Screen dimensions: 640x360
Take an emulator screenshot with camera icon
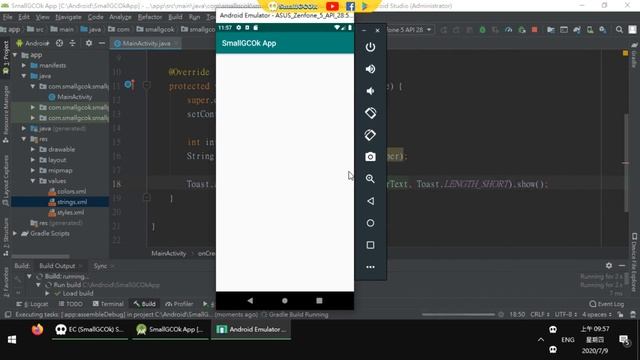(370, 157)
